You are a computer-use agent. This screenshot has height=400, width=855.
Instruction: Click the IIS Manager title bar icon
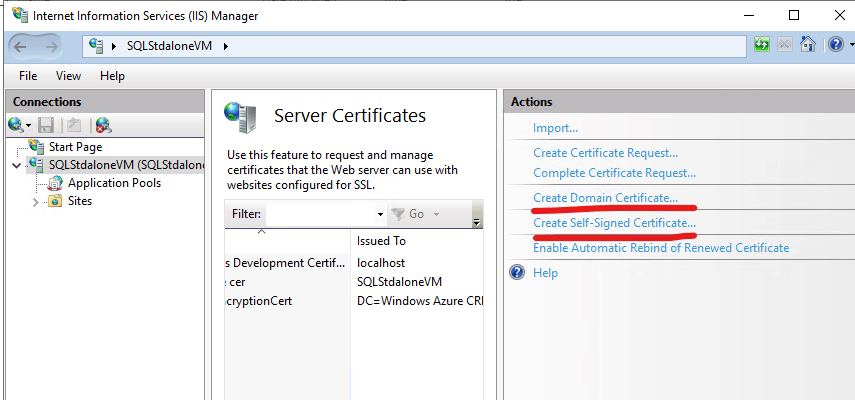[20, 15]
